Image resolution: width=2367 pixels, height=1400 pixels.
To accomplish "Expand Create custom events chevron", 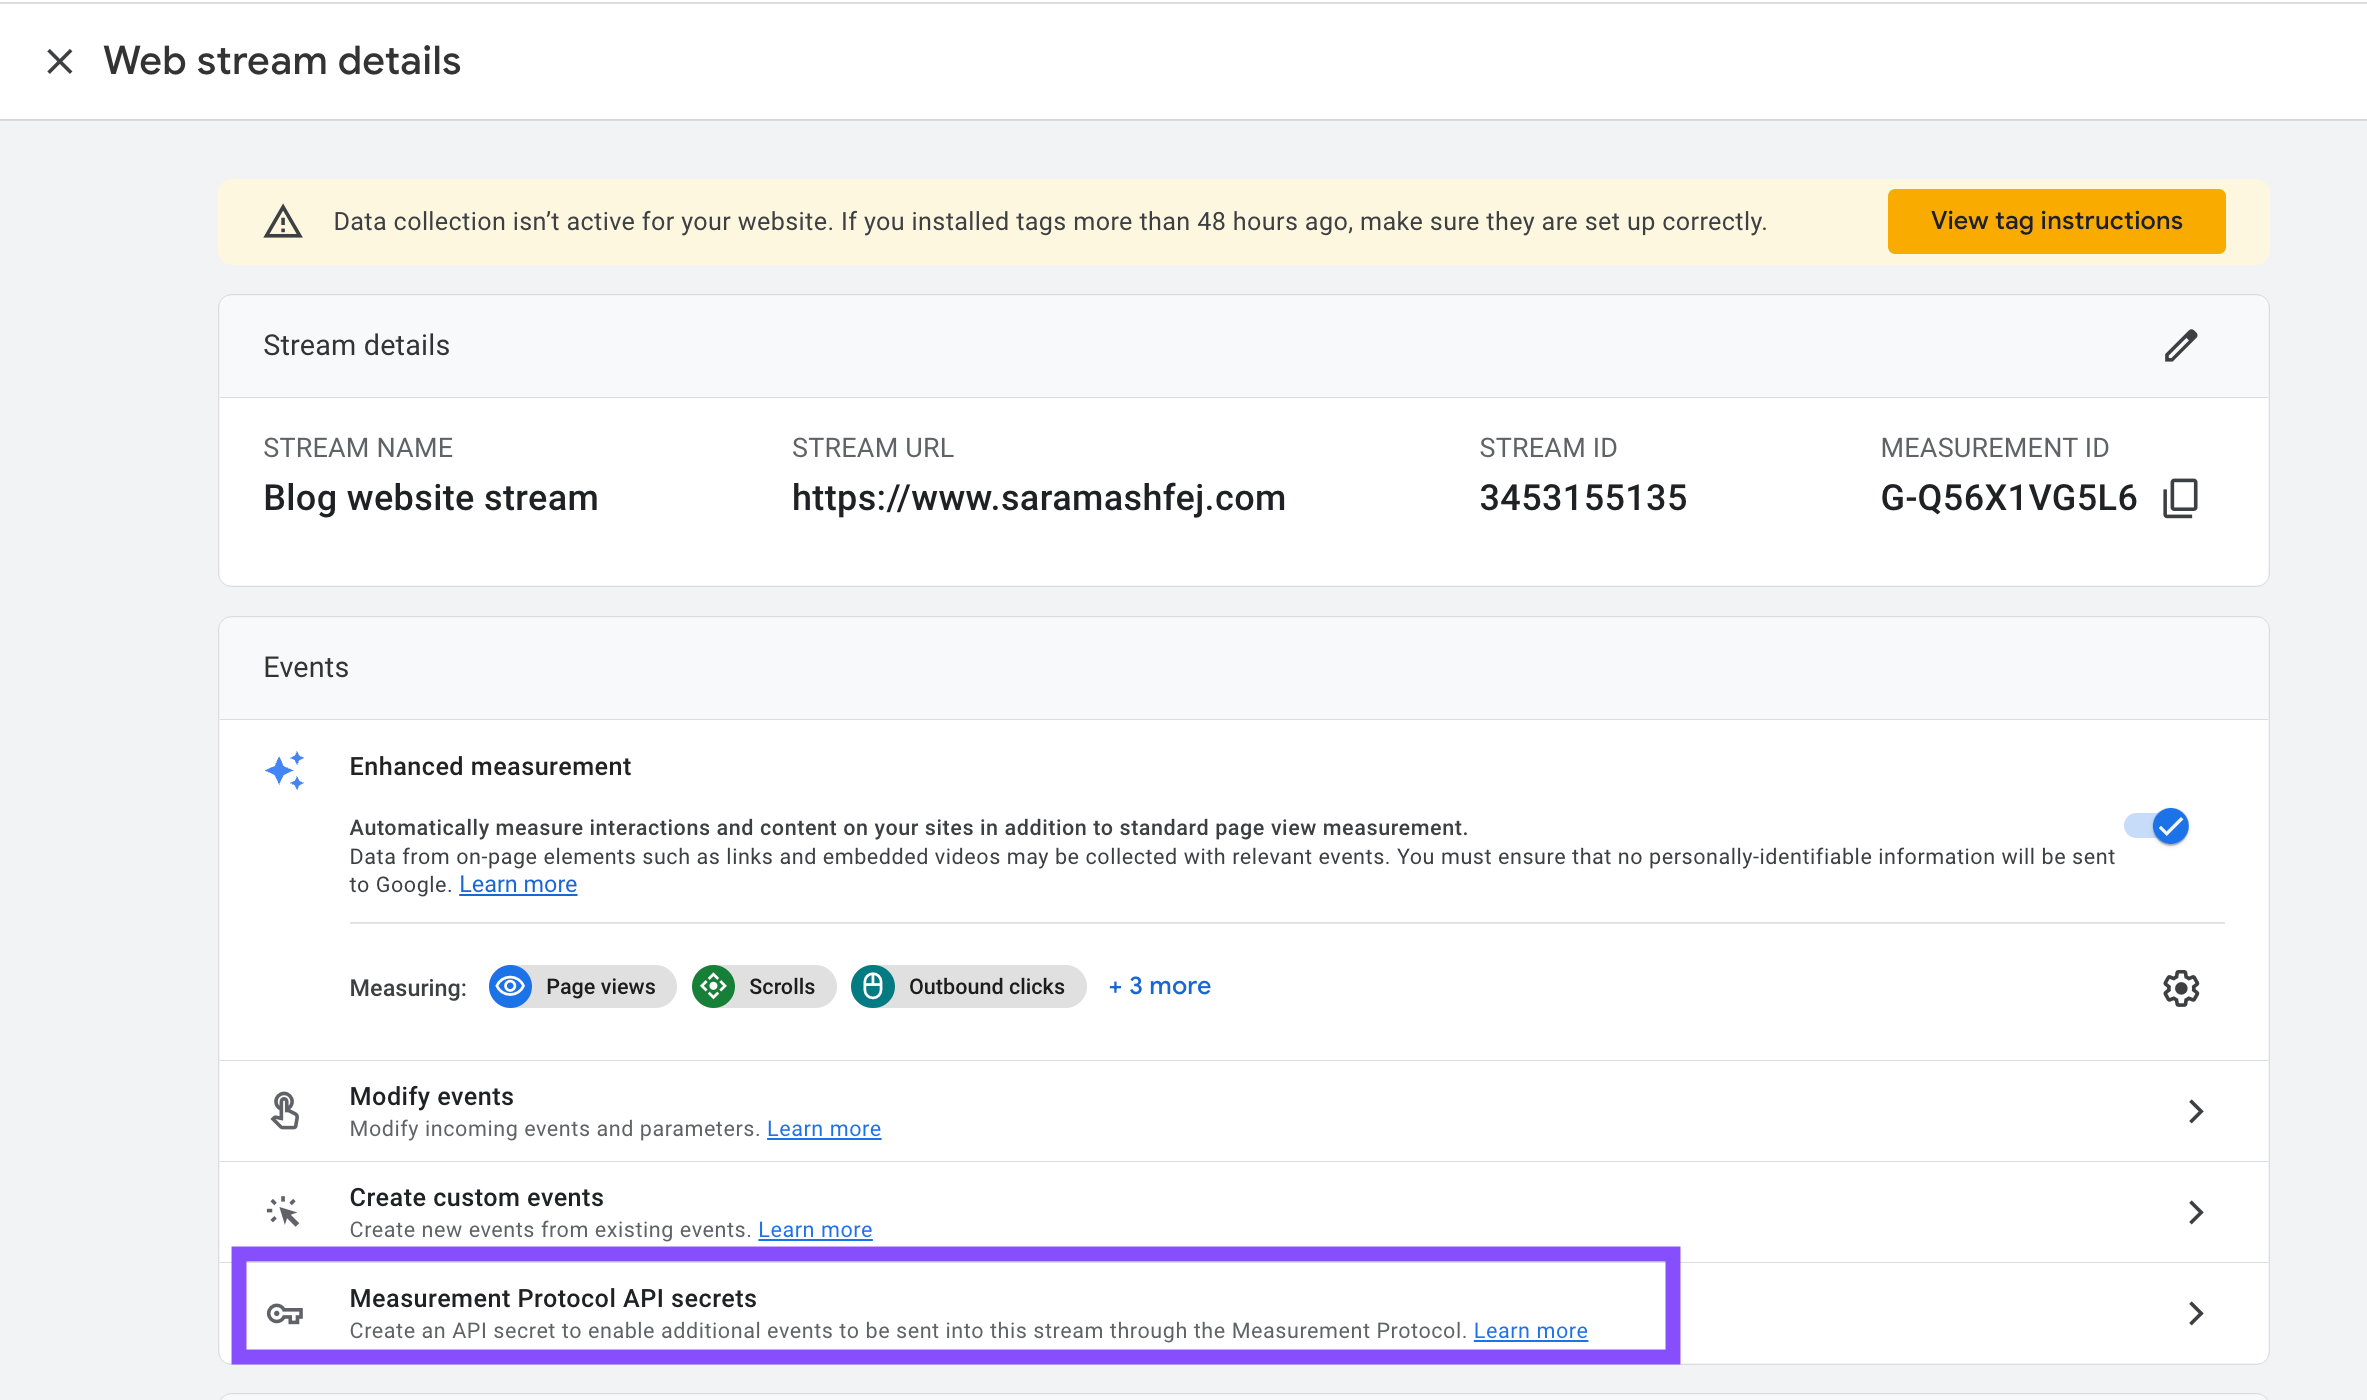I will click(x=2195, y=1212).
